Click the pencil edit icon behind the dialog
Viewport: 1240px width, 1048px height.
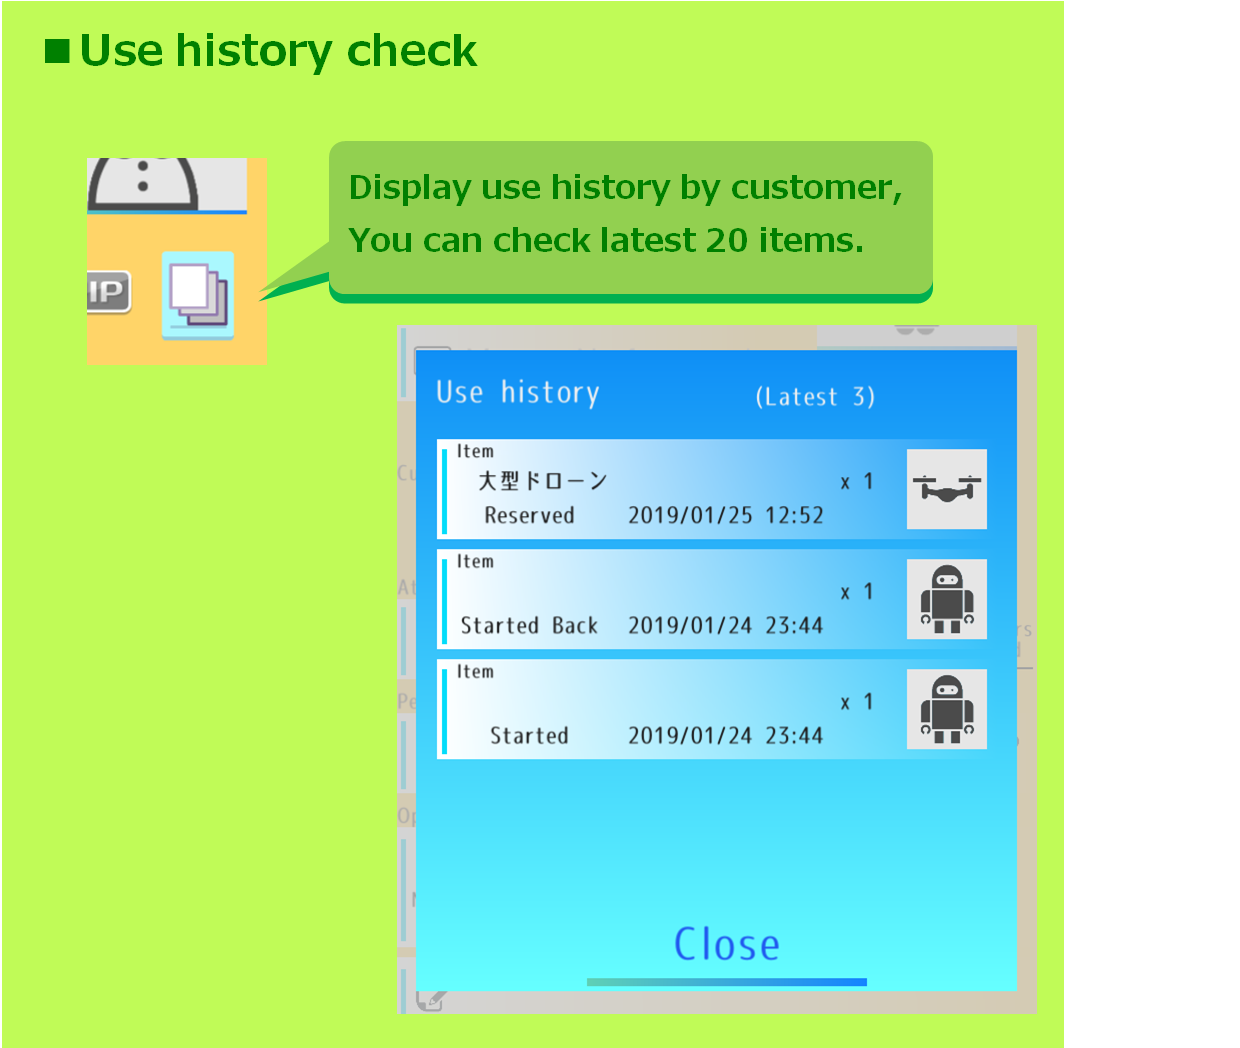pyautogui.click(x=430, y=998)
